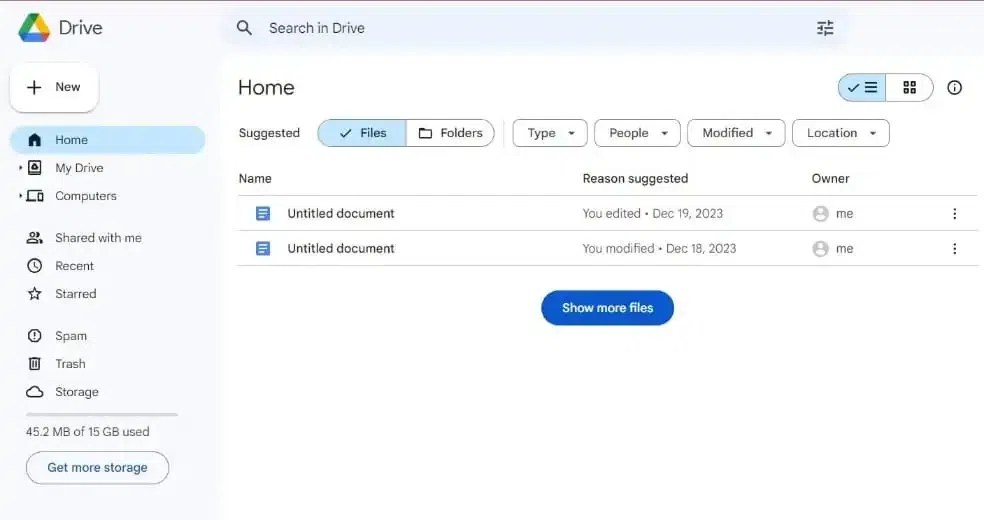This screenshot has width=984, height=520.
Task: Open the Location filter dropdown
Action: [x=841, y=133]
